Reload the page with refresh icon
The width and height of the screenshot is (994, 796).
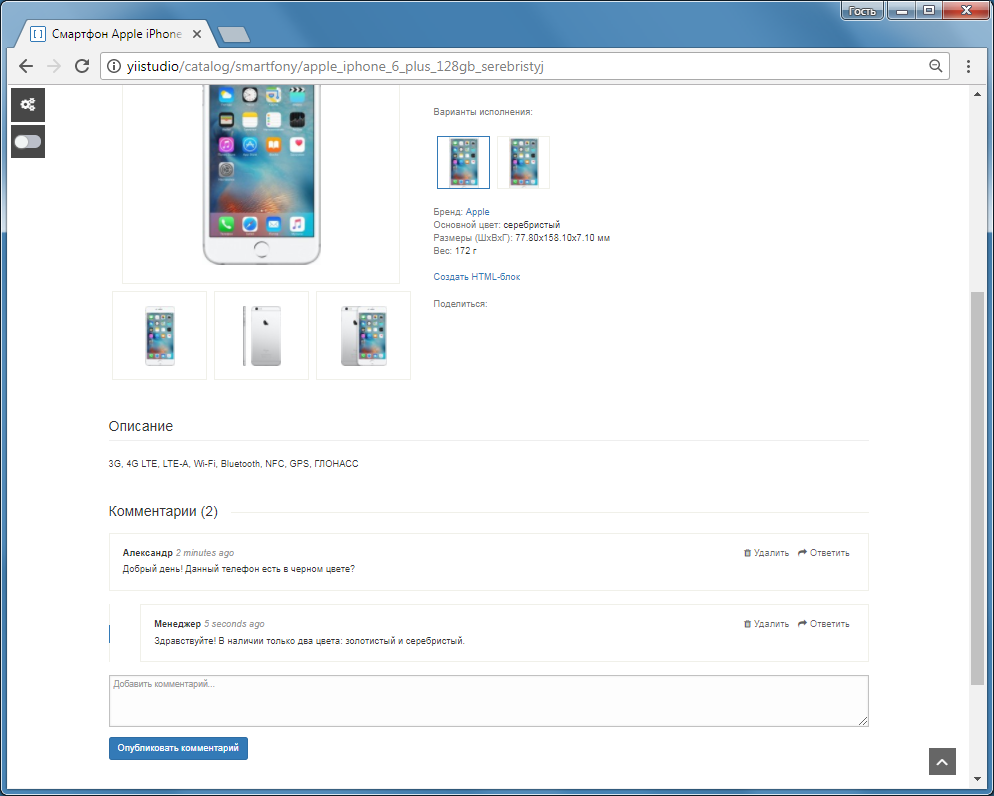point(82,66)
